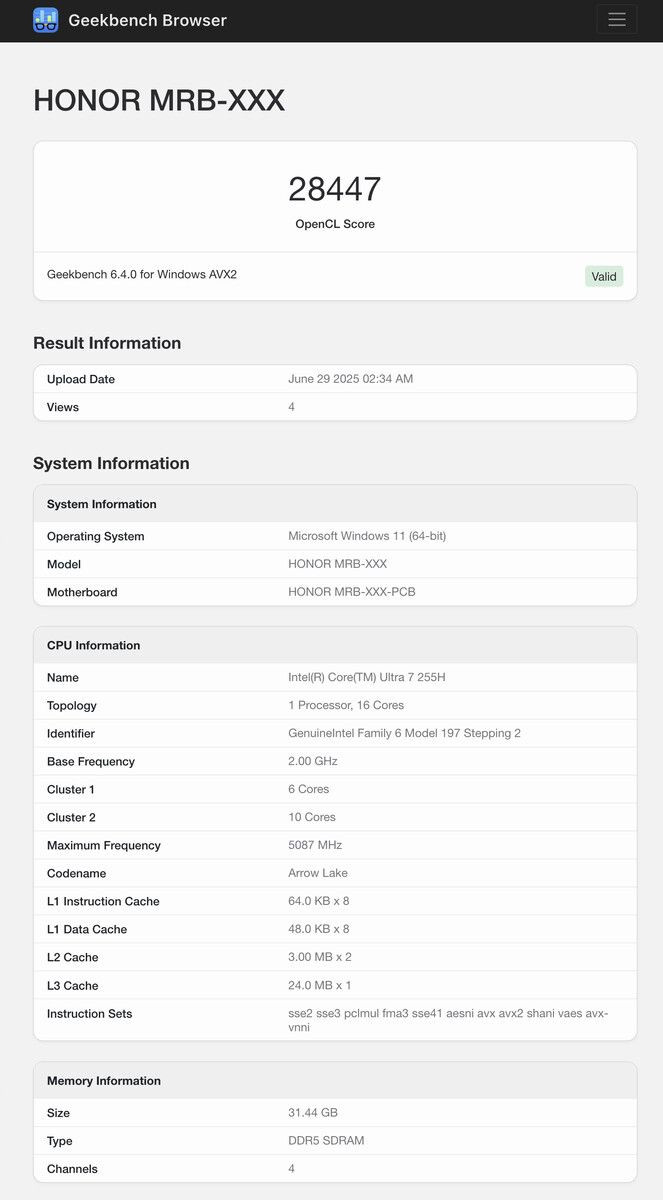Viewport: 663px width, 1200px height.
Task: Click the Motherboard HONOR MRB-XXX-PCB value
Action: (352, 592)
